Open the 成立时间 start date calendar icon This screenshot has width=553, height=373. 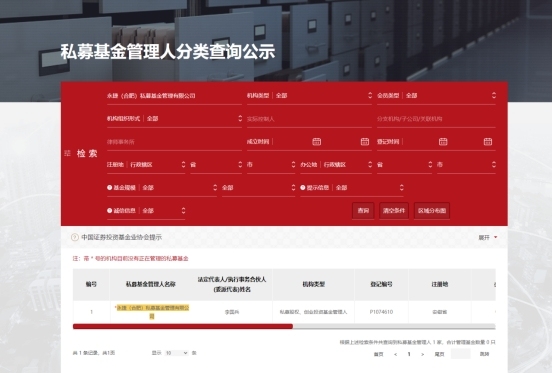click(316, 142)
